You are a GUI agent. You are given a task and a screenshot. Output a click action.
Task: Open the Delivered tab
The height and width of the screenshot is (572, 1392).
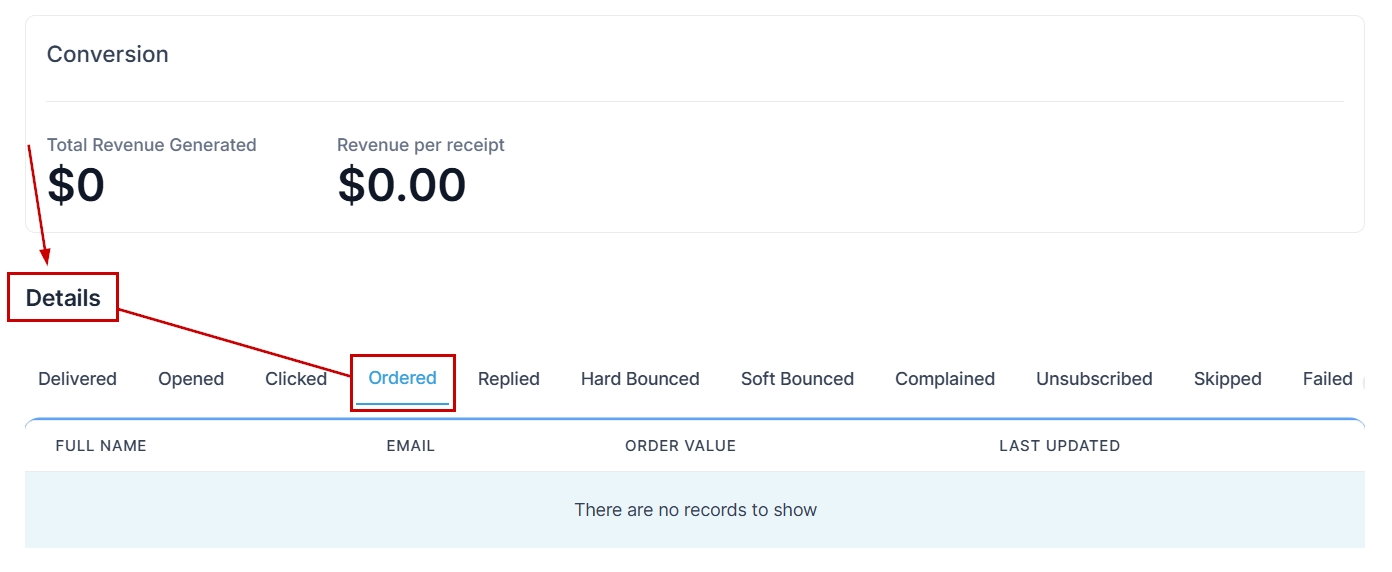pos(77,379)
